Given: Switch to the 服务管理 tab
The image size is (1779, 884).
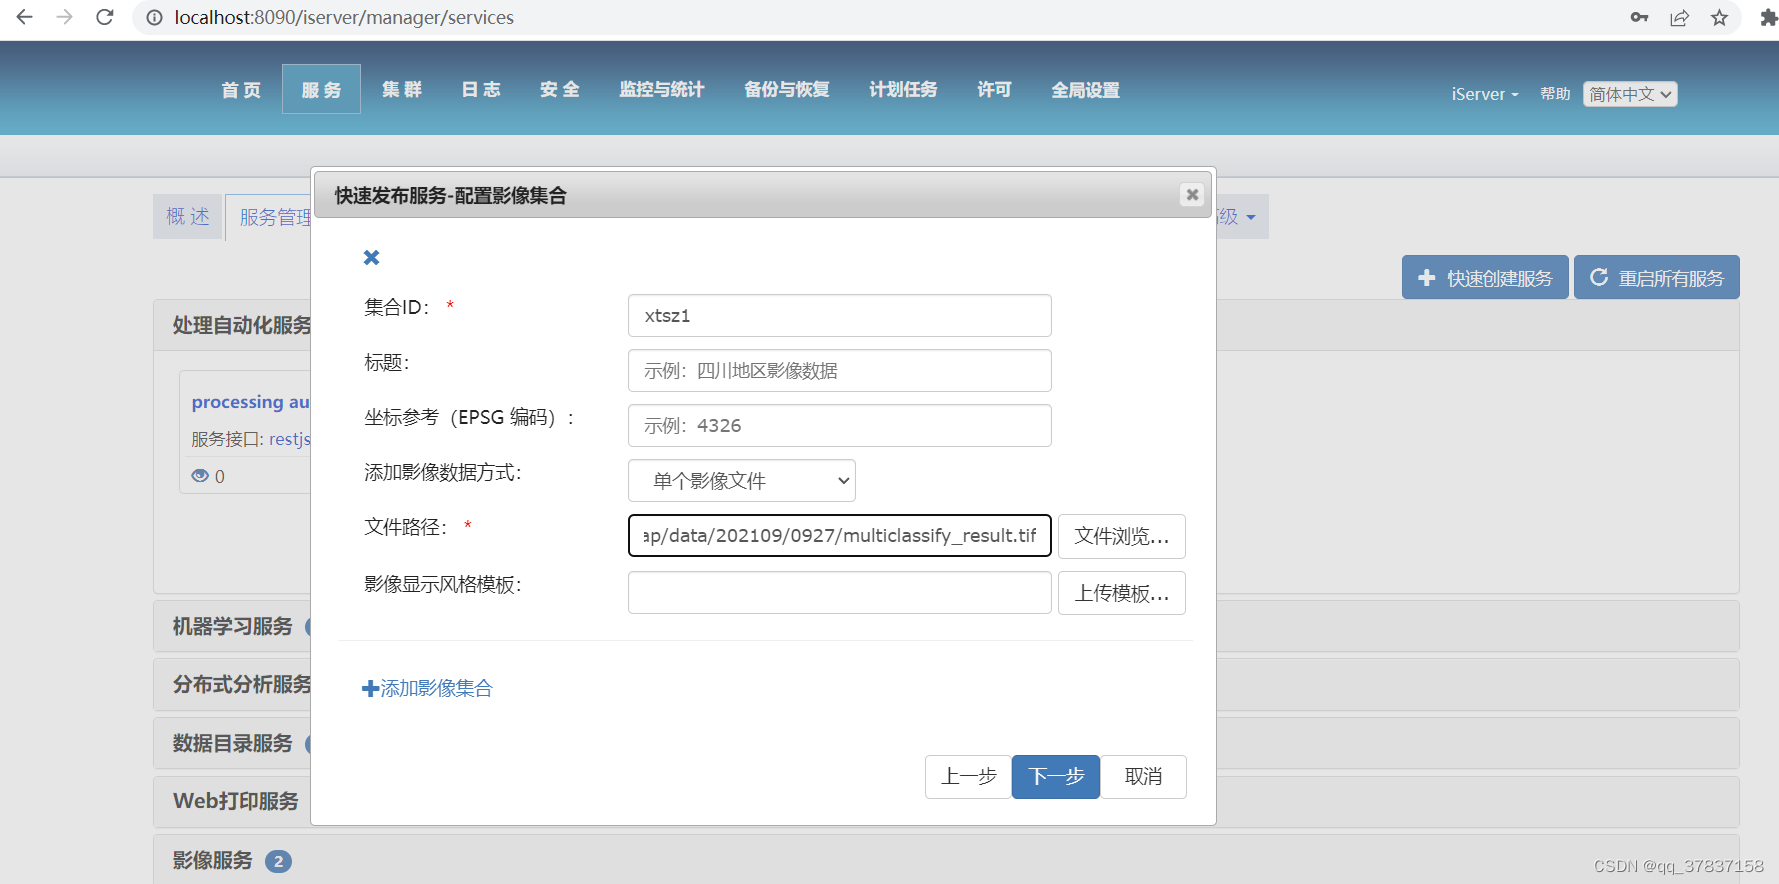Looking at the screenshot, I should [270, 217].
